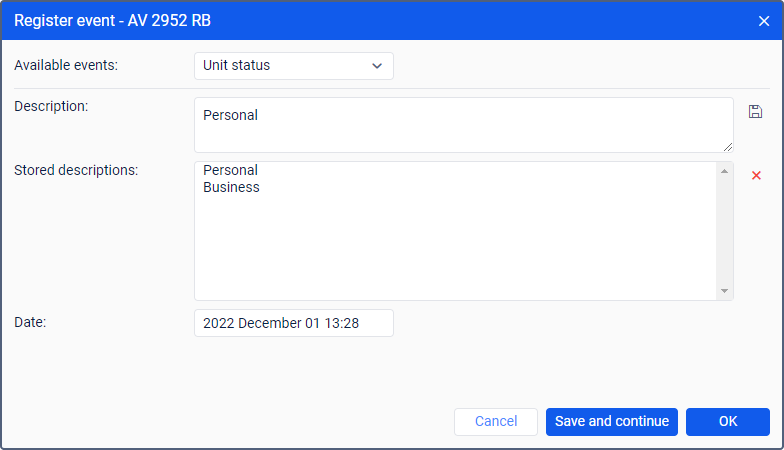Viewport: 784px width, 450px height.
Task: Delete stored description with red X icon
Action: pyautogui.click(x=756, y=175)
